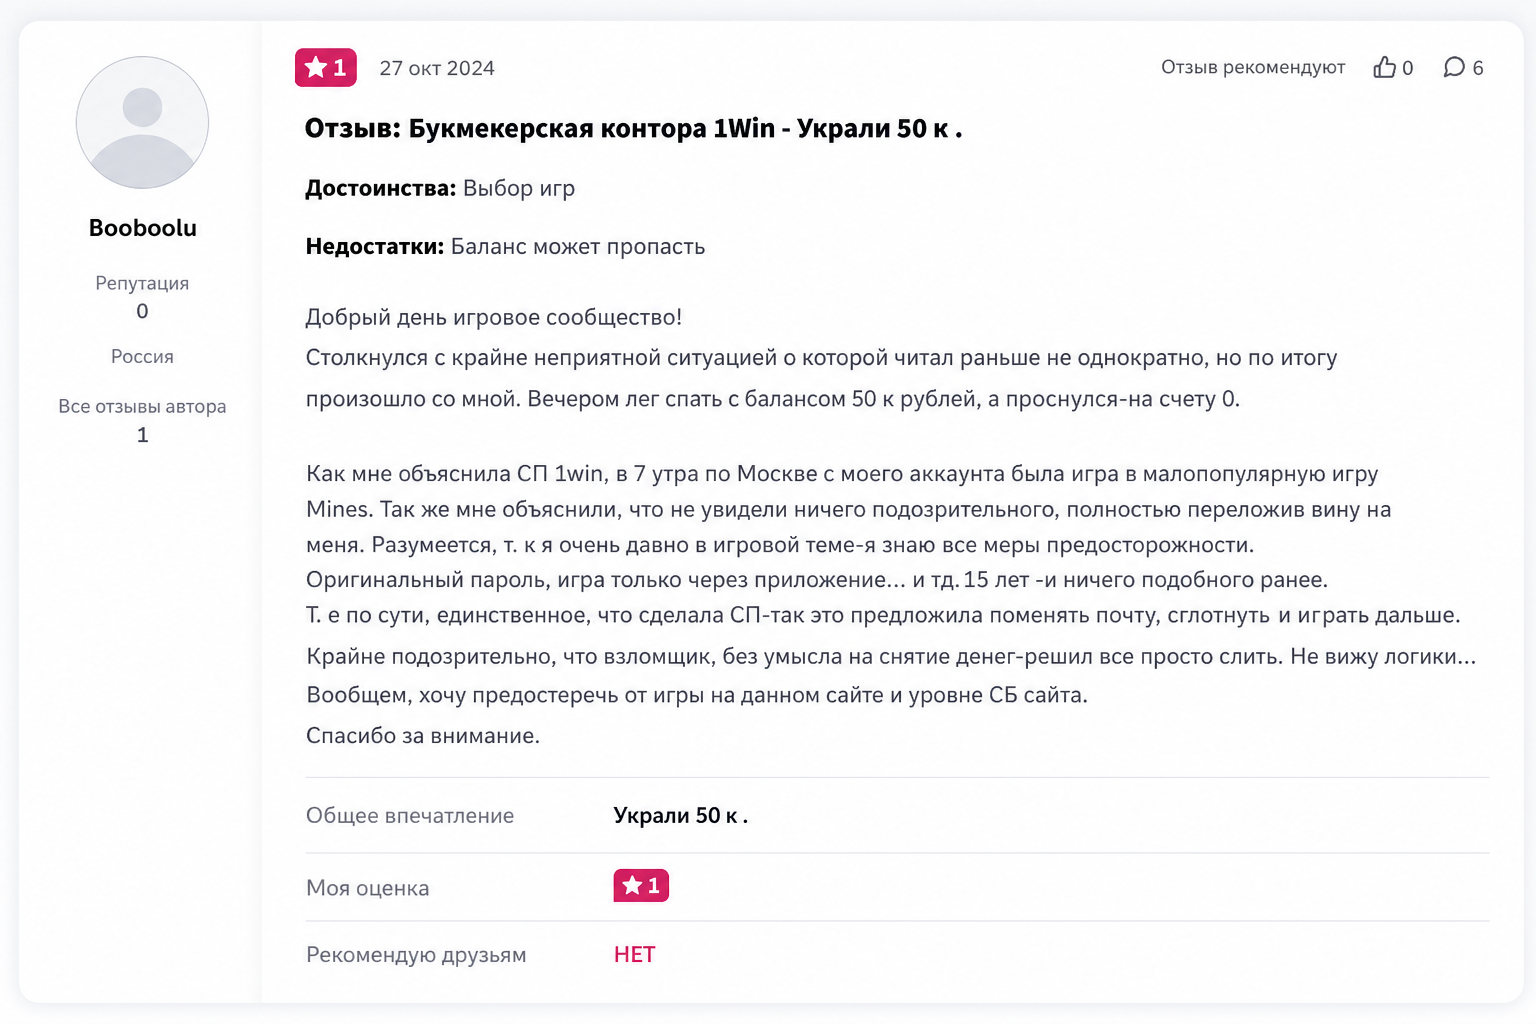This screenshot has width=1536, height=1024.
Task: Click the star rating badge beside date
Action: tap(326, 67)
